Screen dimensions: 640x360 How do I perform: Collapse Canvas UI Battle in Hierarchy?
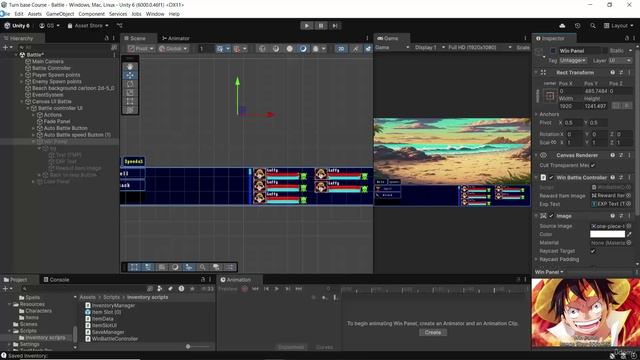(22, 102)
